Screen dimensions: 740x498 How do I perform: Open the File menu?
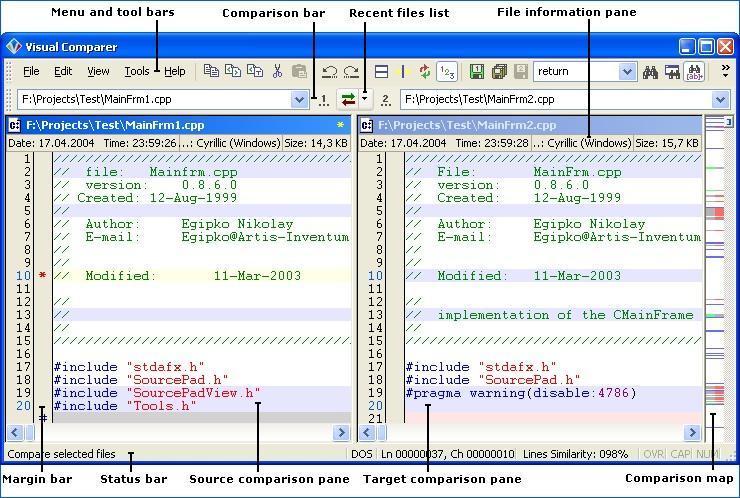pos(31,71)
